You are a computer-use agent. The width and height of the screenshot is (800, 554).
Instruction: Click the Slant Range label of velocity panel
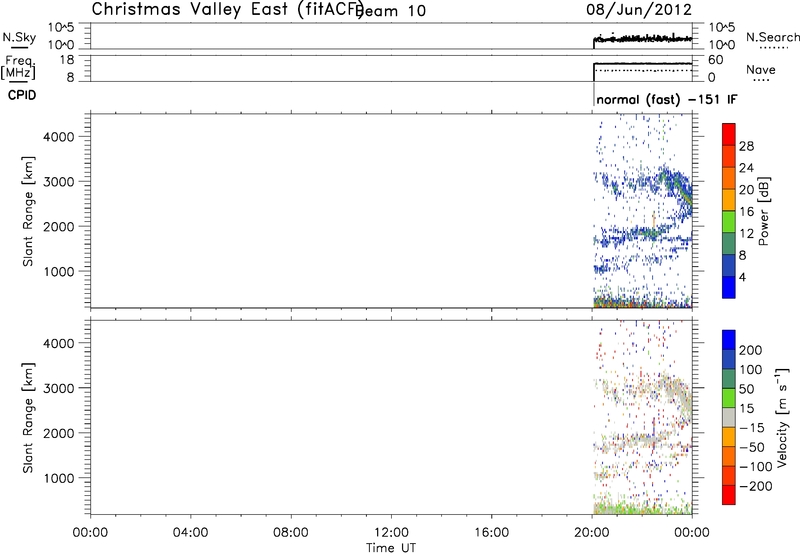[28, 418]
